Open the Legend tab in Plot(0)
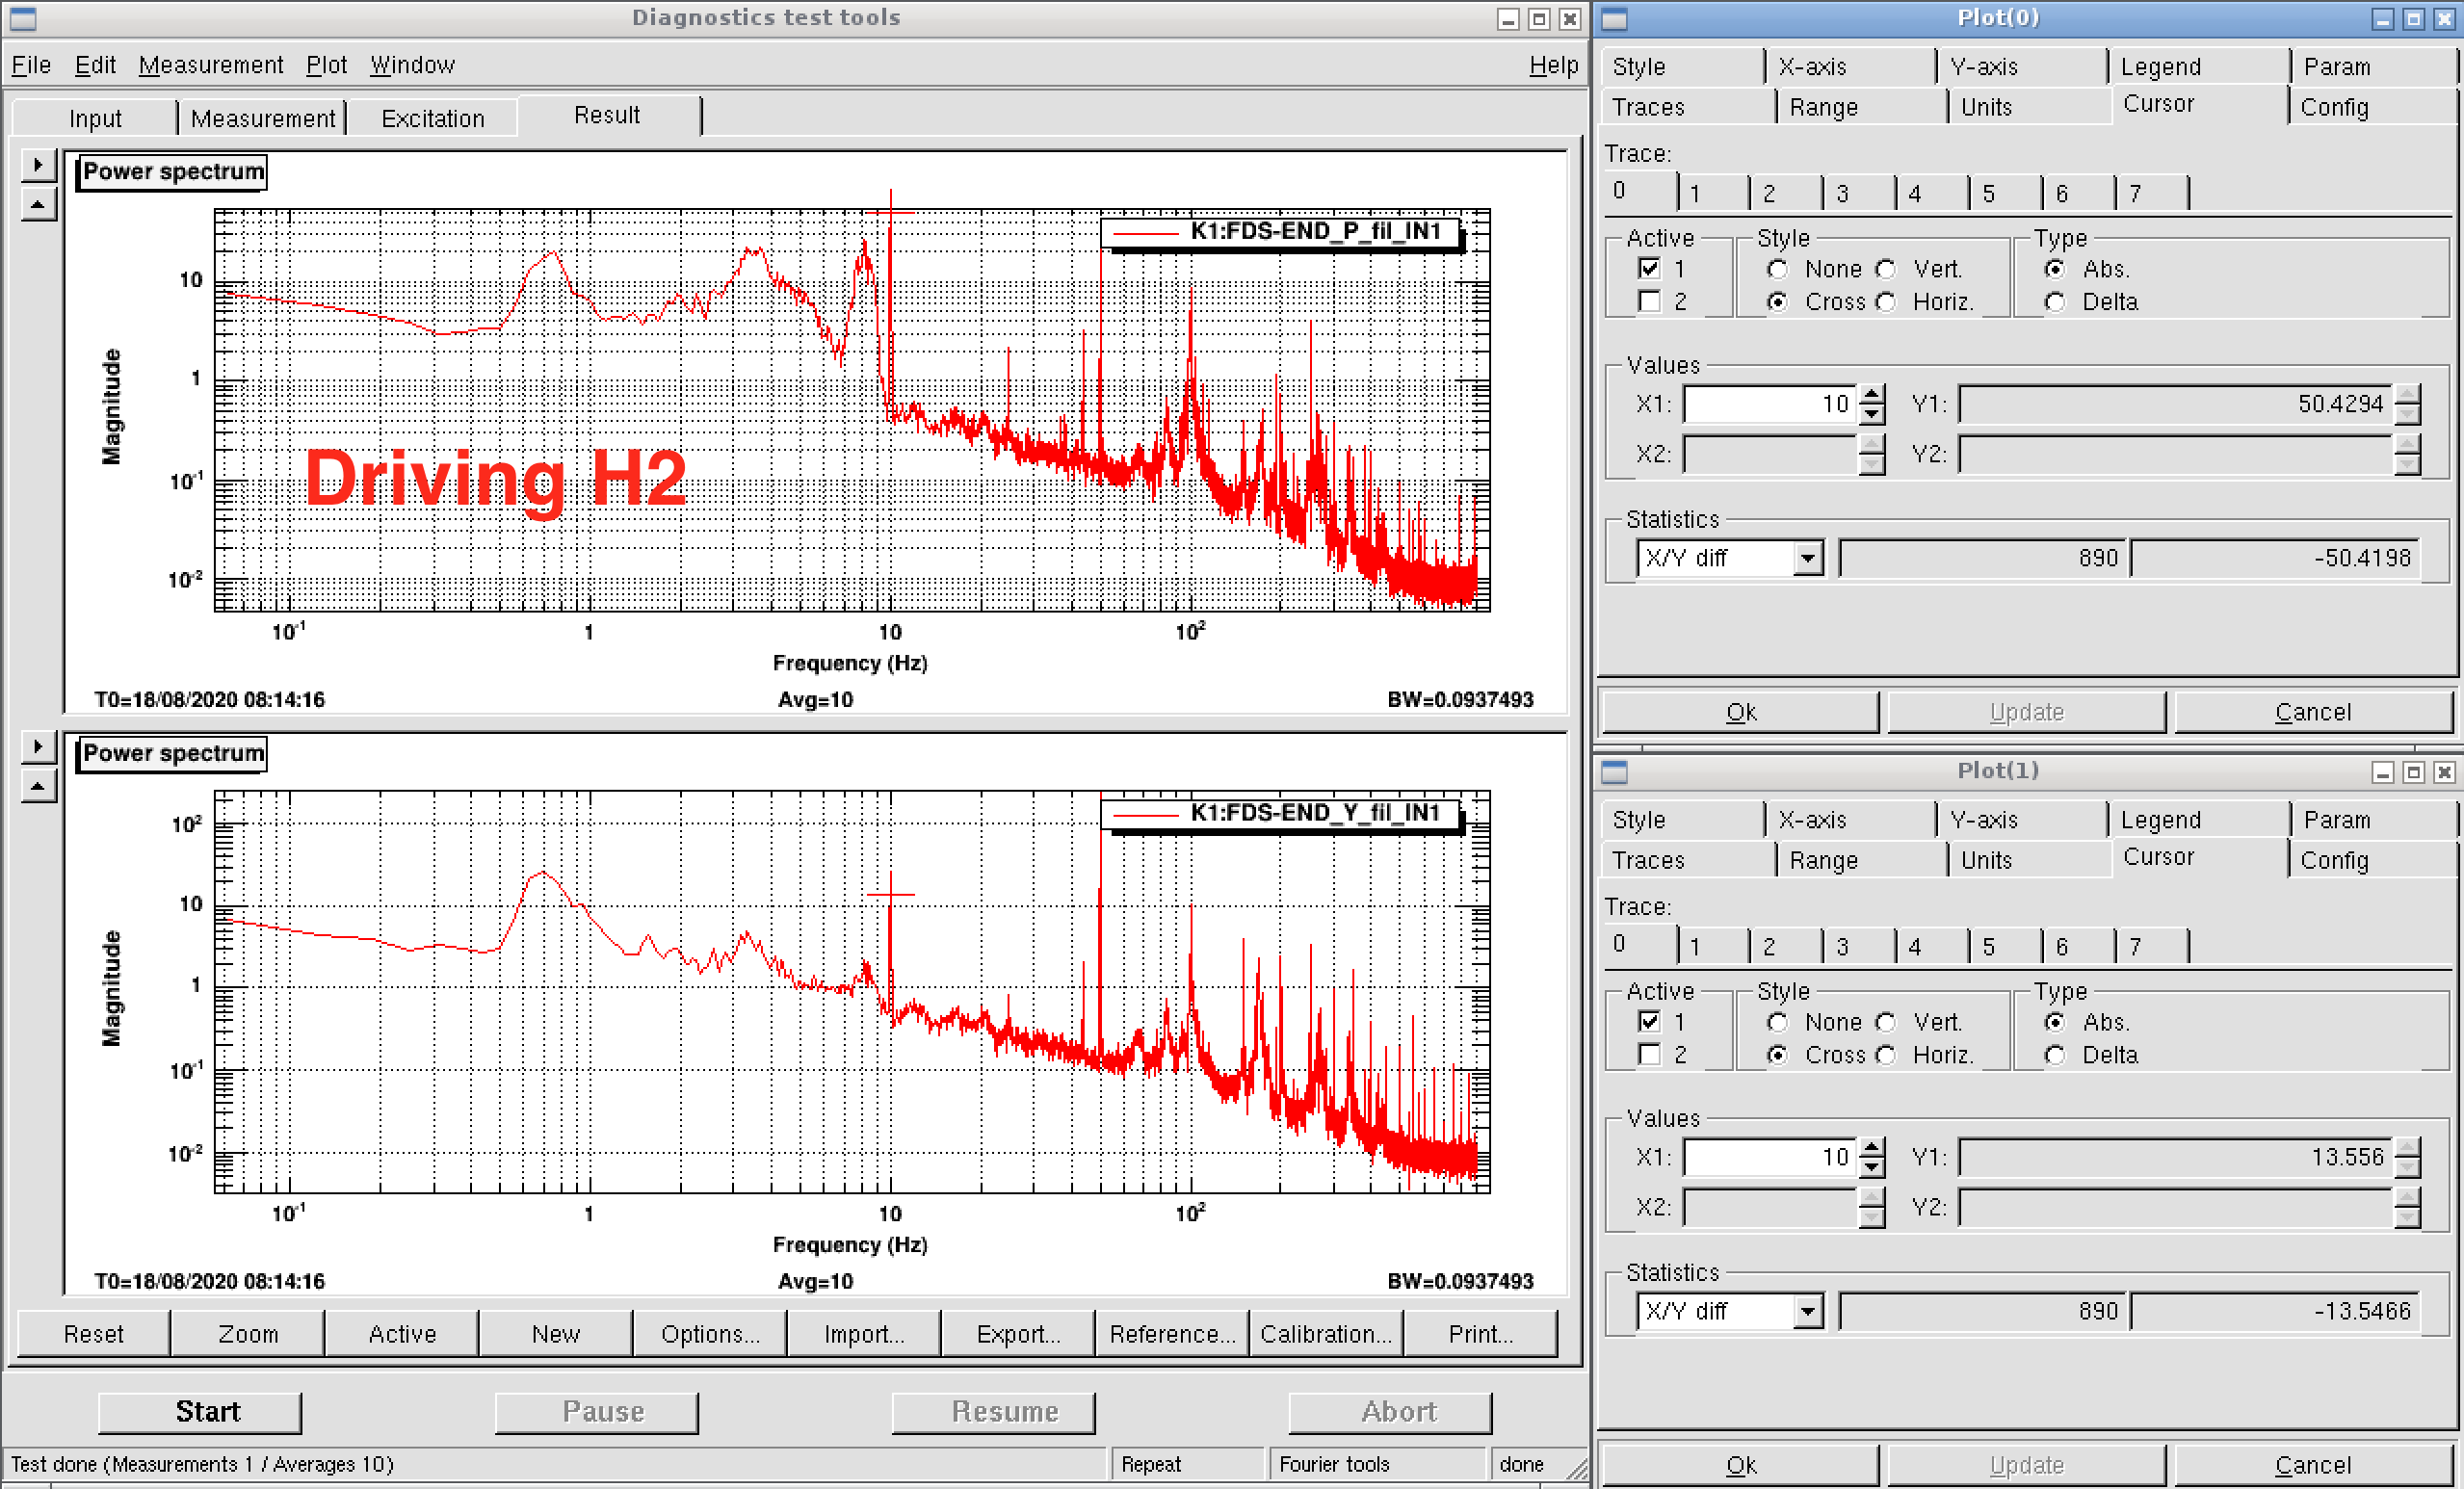 coord(2198,67)
